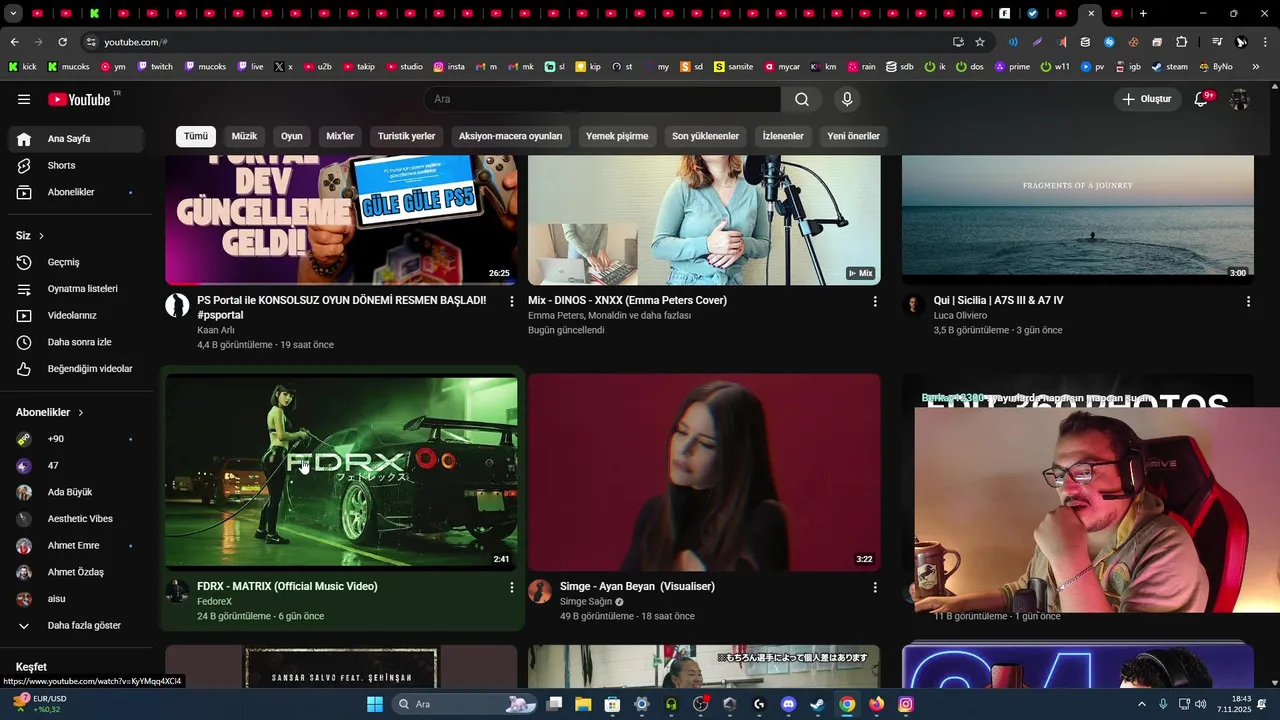
Task: Select the Müzik filter chip
Action: 245,136
